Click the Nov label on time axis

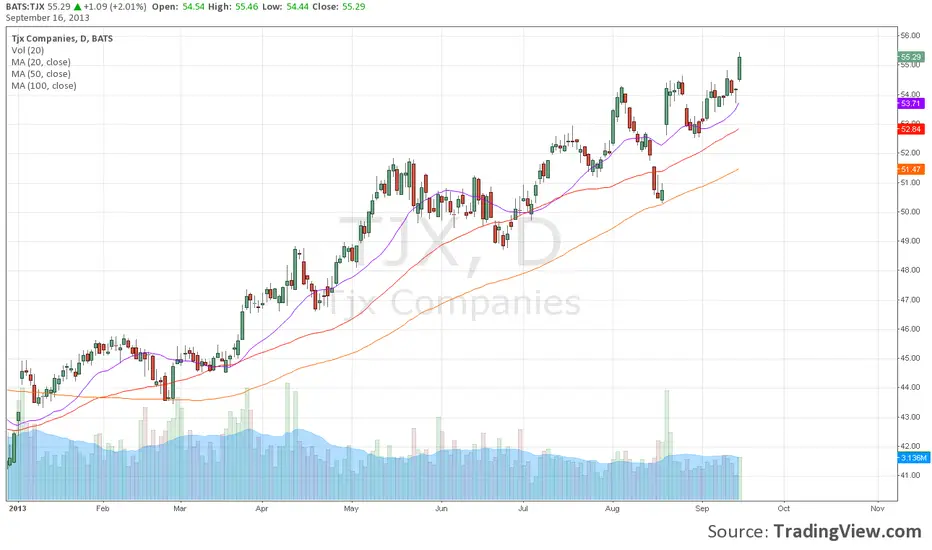click(878, 509)
